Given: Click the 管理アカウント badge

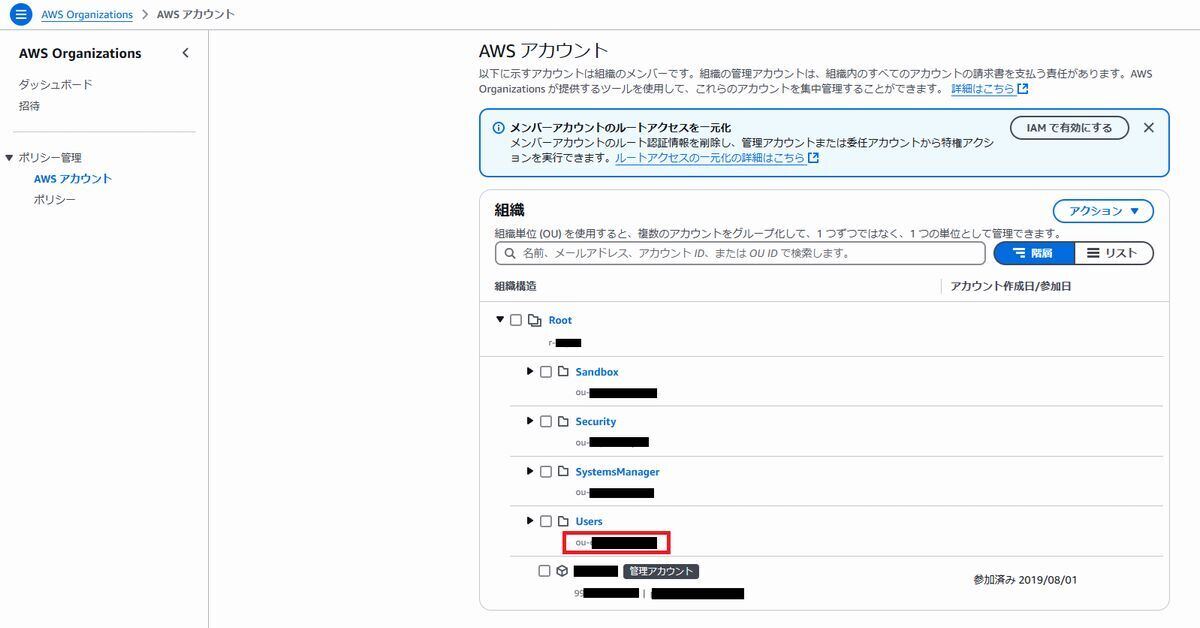Looking at the screenshot, I should click(660, 571).
